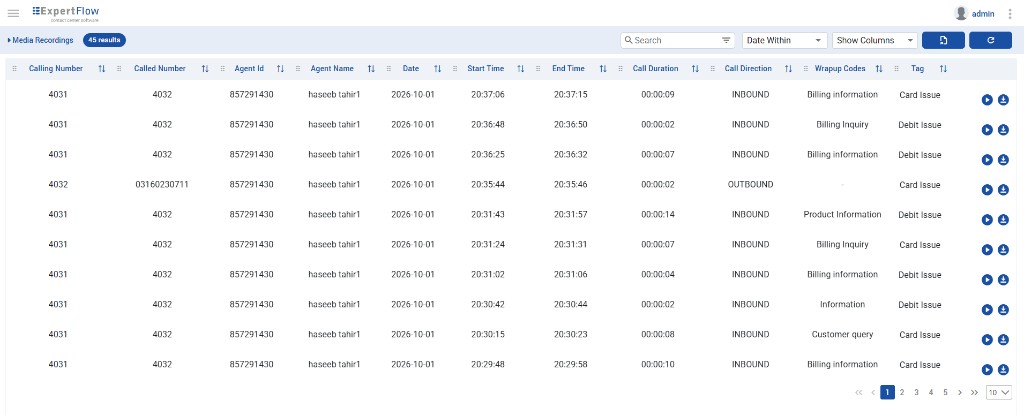Sort by Tag column
This screenshot has width=1024, height=415.
(943, 69)
